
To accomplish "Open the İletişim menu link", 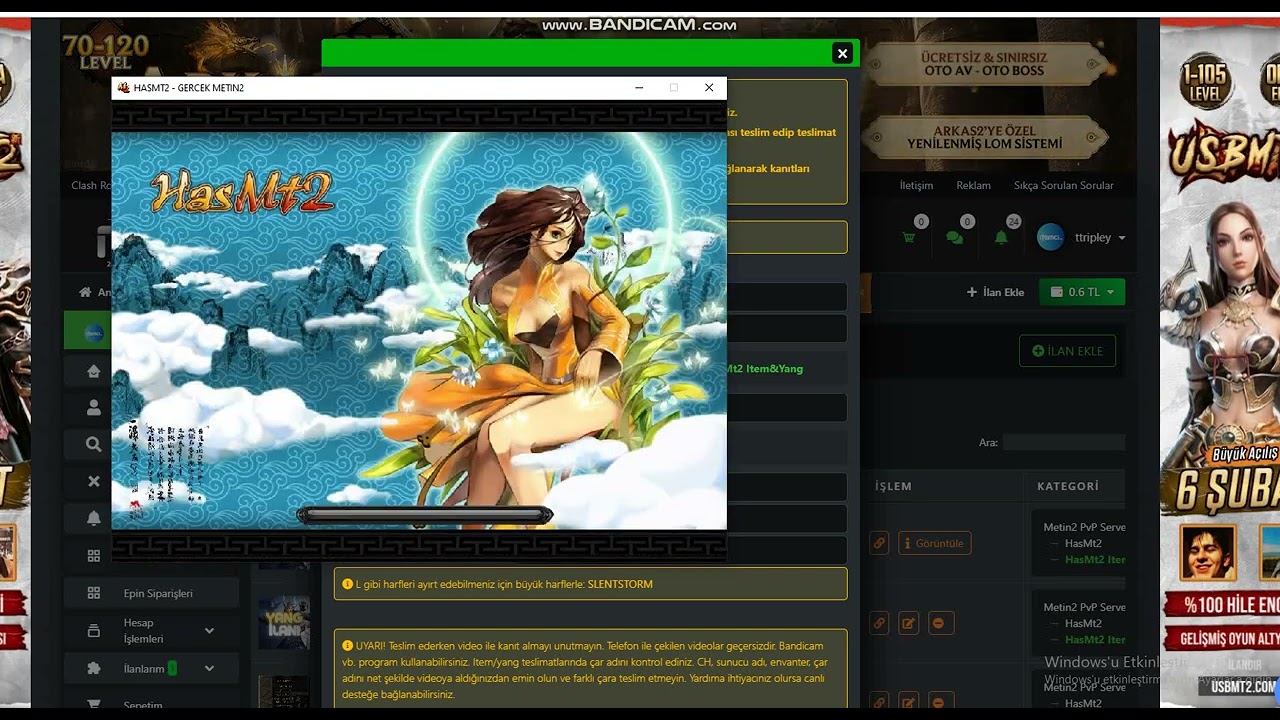I will [x=916, y=185].
